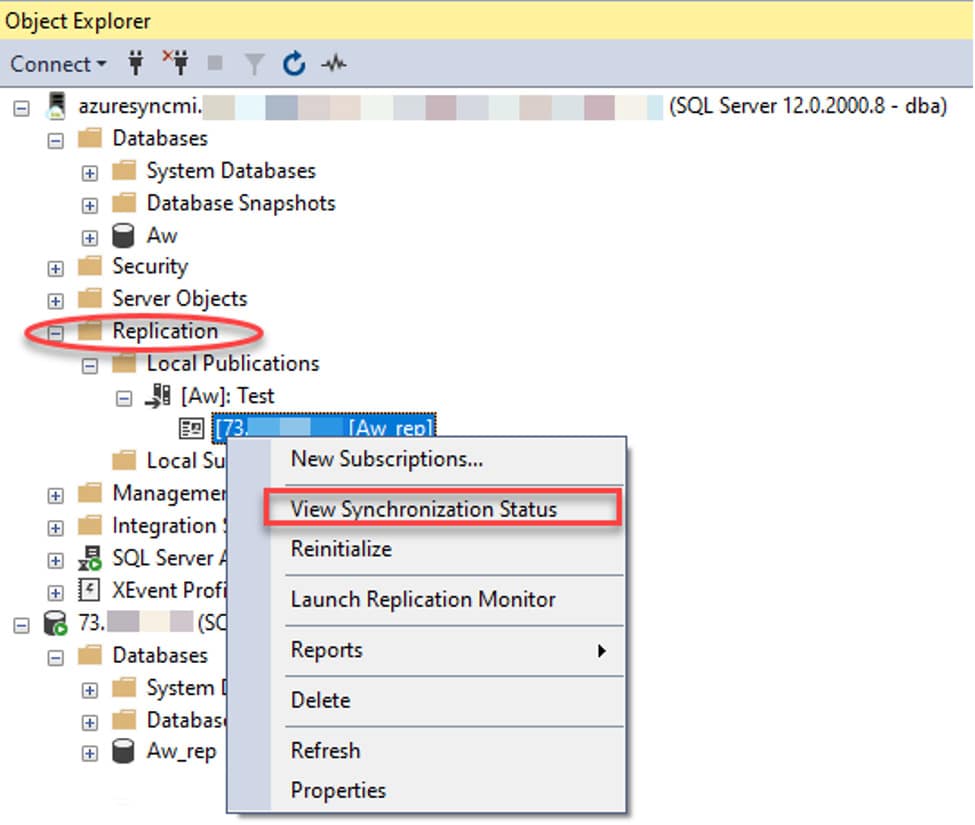
Task: Click the Refresh circular arrow icon
Action: click(x=293, y=63)
